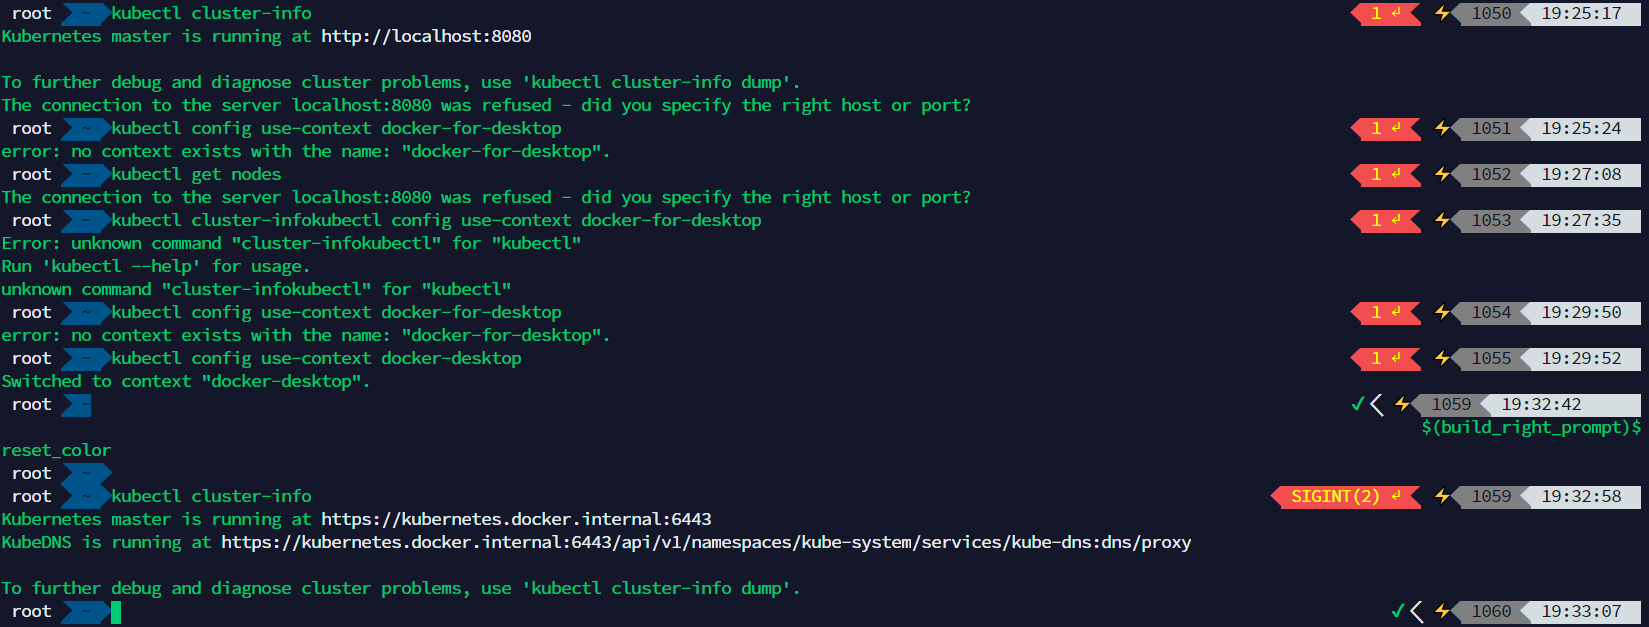Viewport: 1649px width, 627px height.
Task: Click the red error badge at 19:25:24
Action: click(x=1385, y=128)
